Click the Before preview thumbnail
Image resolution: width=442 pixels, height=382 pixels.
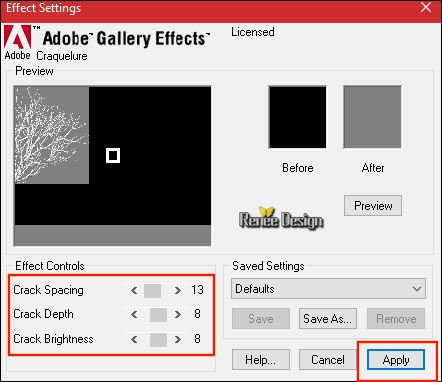298,117
